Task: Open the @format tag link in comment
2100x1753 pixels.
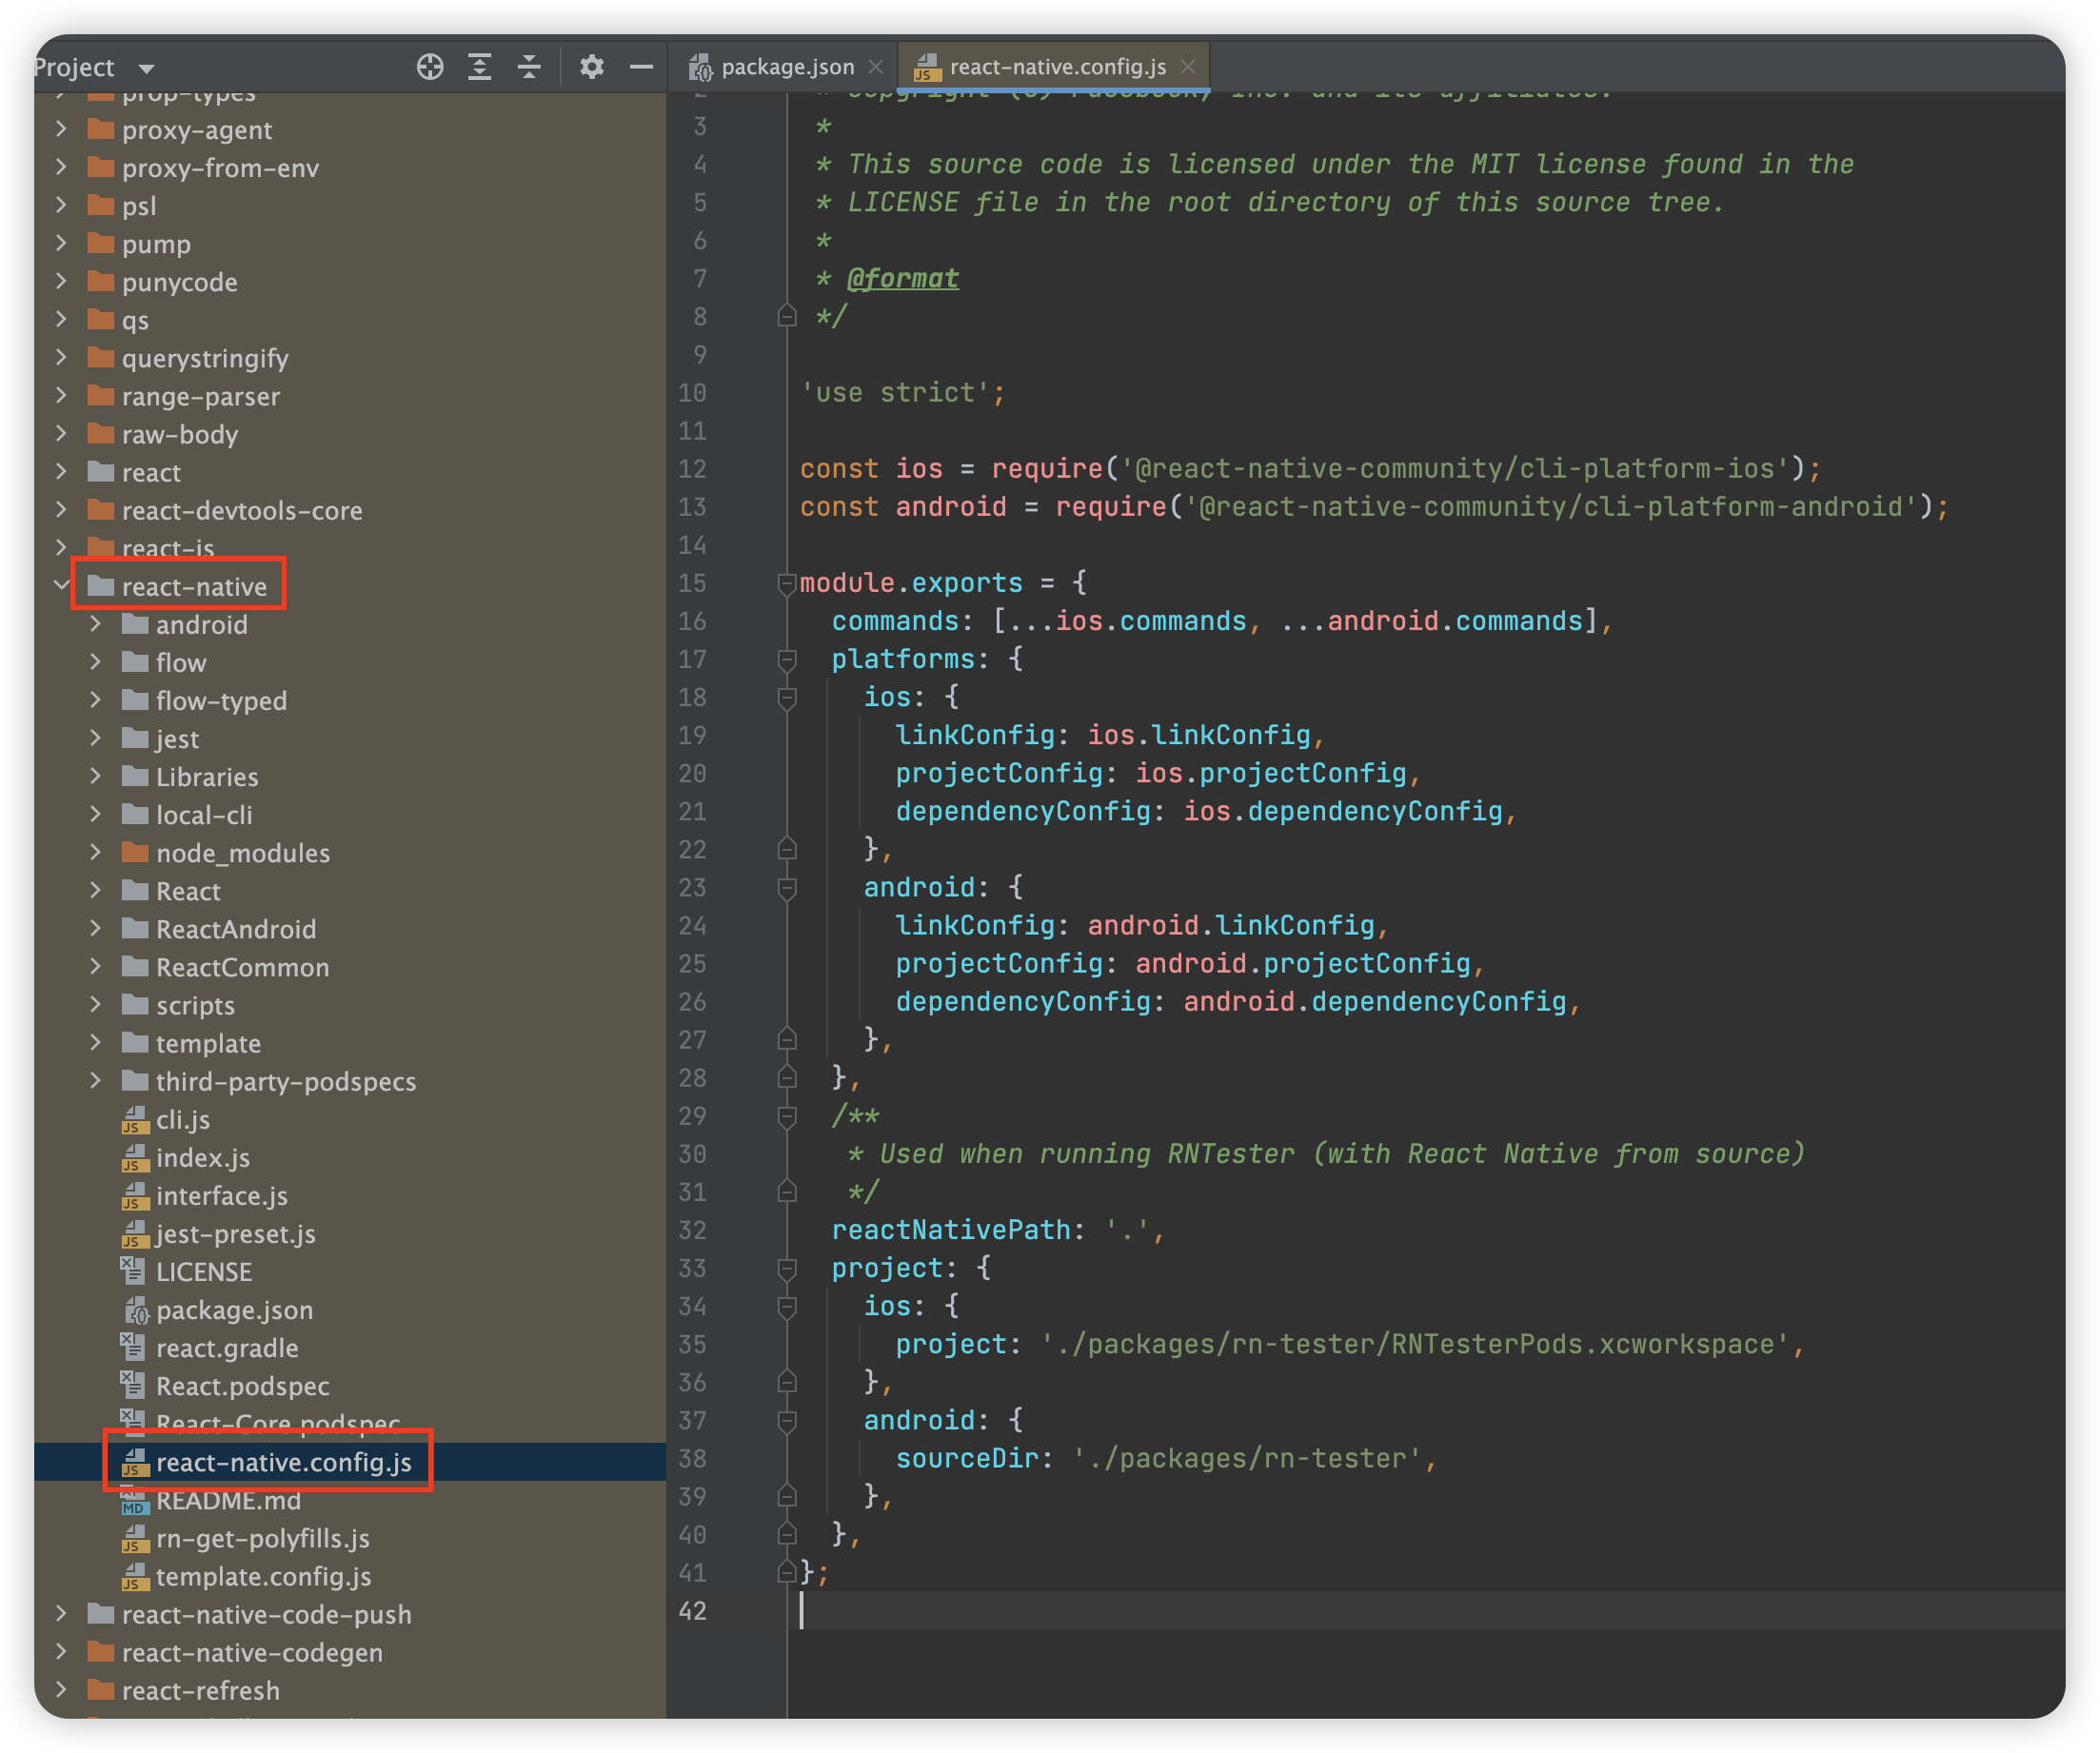Action: (x=902, y=278)
